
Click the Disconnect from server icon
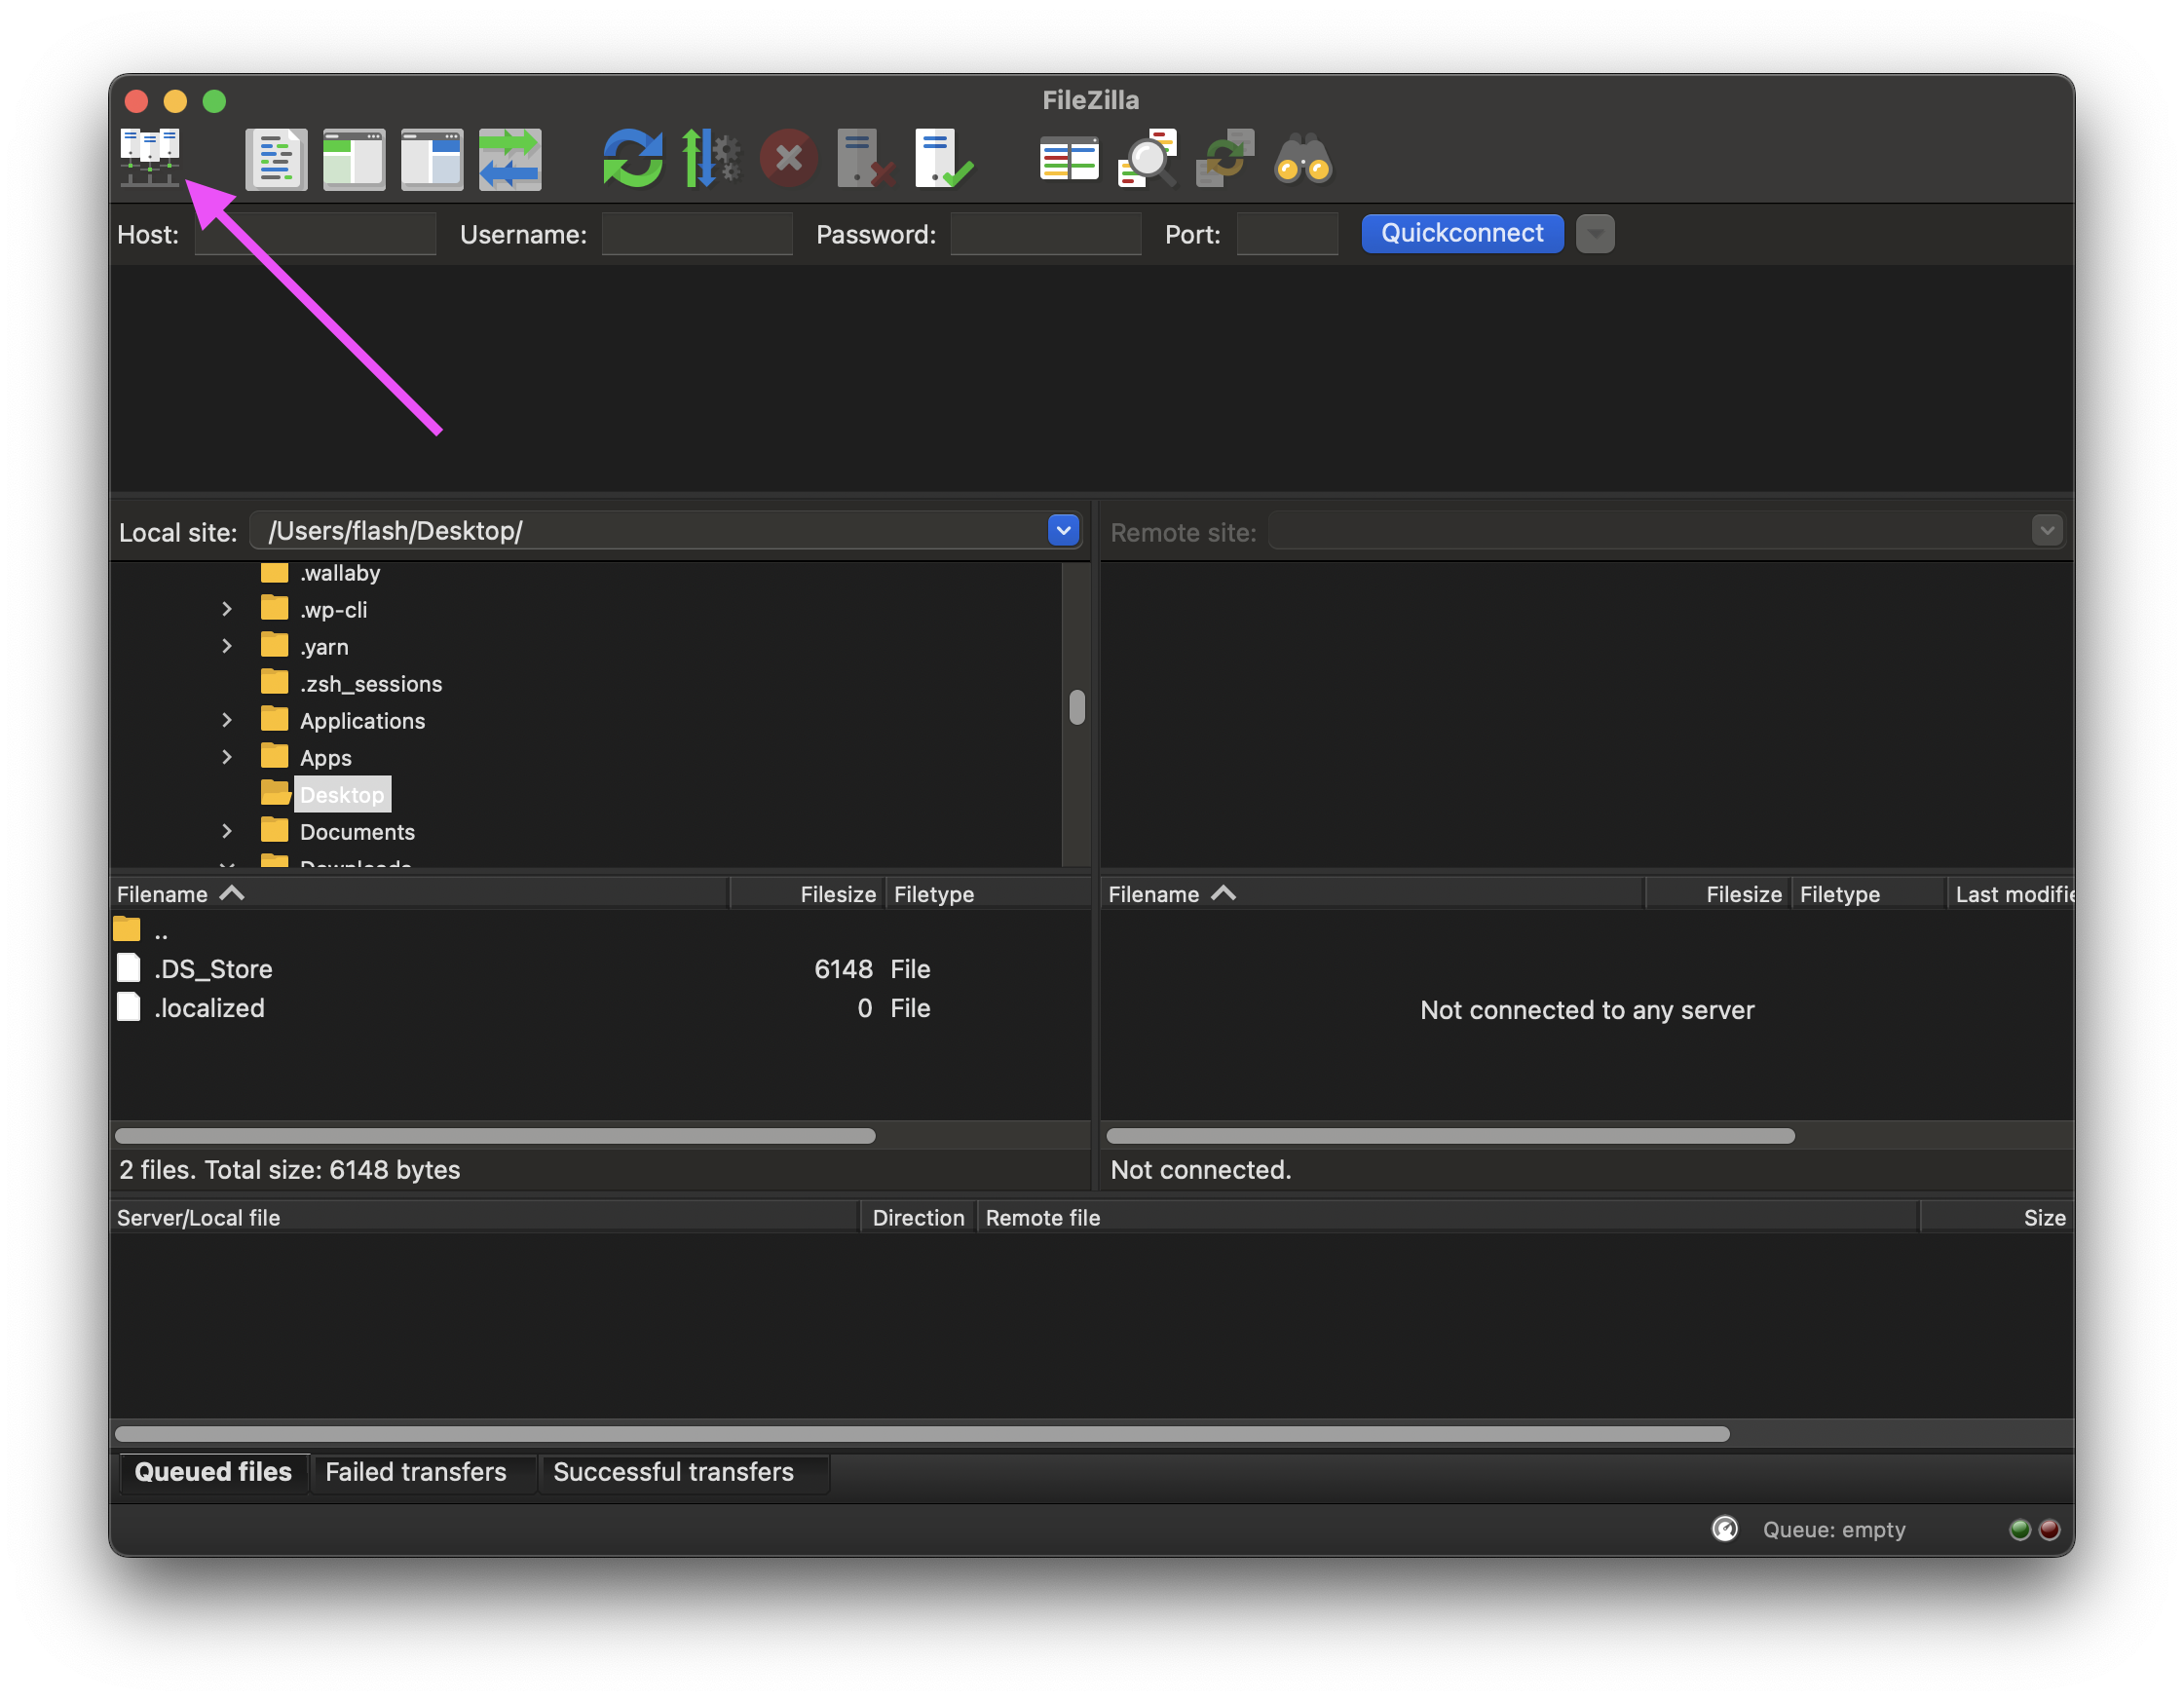point(864,159)
